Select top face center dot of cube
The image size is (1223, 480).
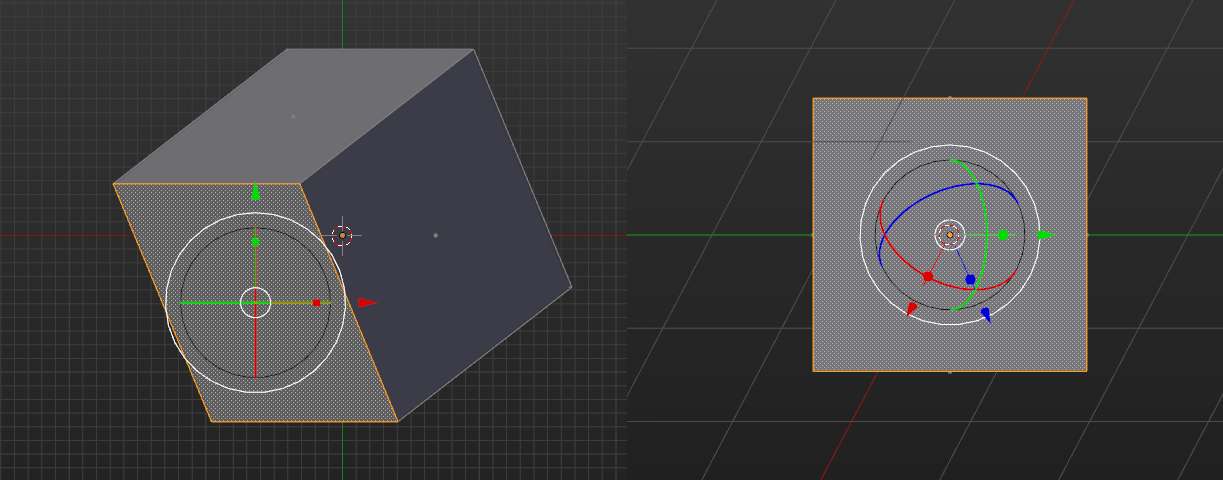293,116
